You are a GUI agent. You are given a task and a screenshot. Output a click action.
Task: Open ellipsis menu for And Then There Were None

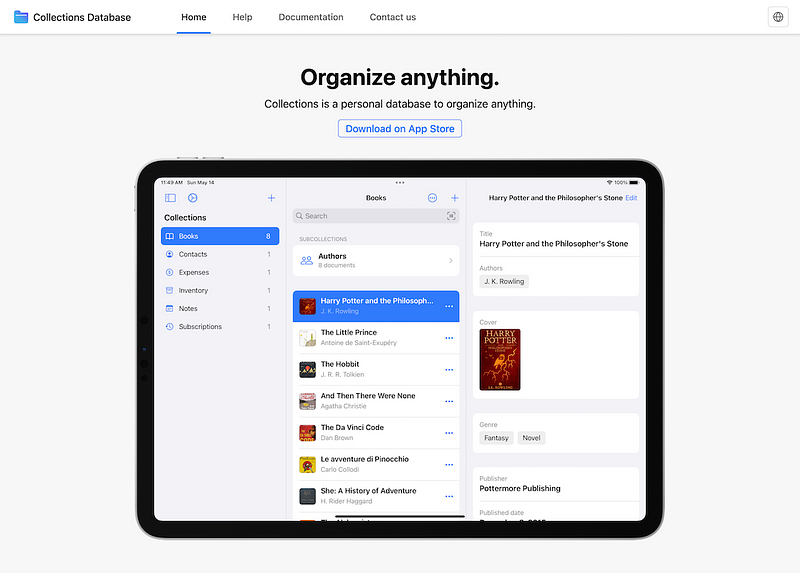coord(449,401)
